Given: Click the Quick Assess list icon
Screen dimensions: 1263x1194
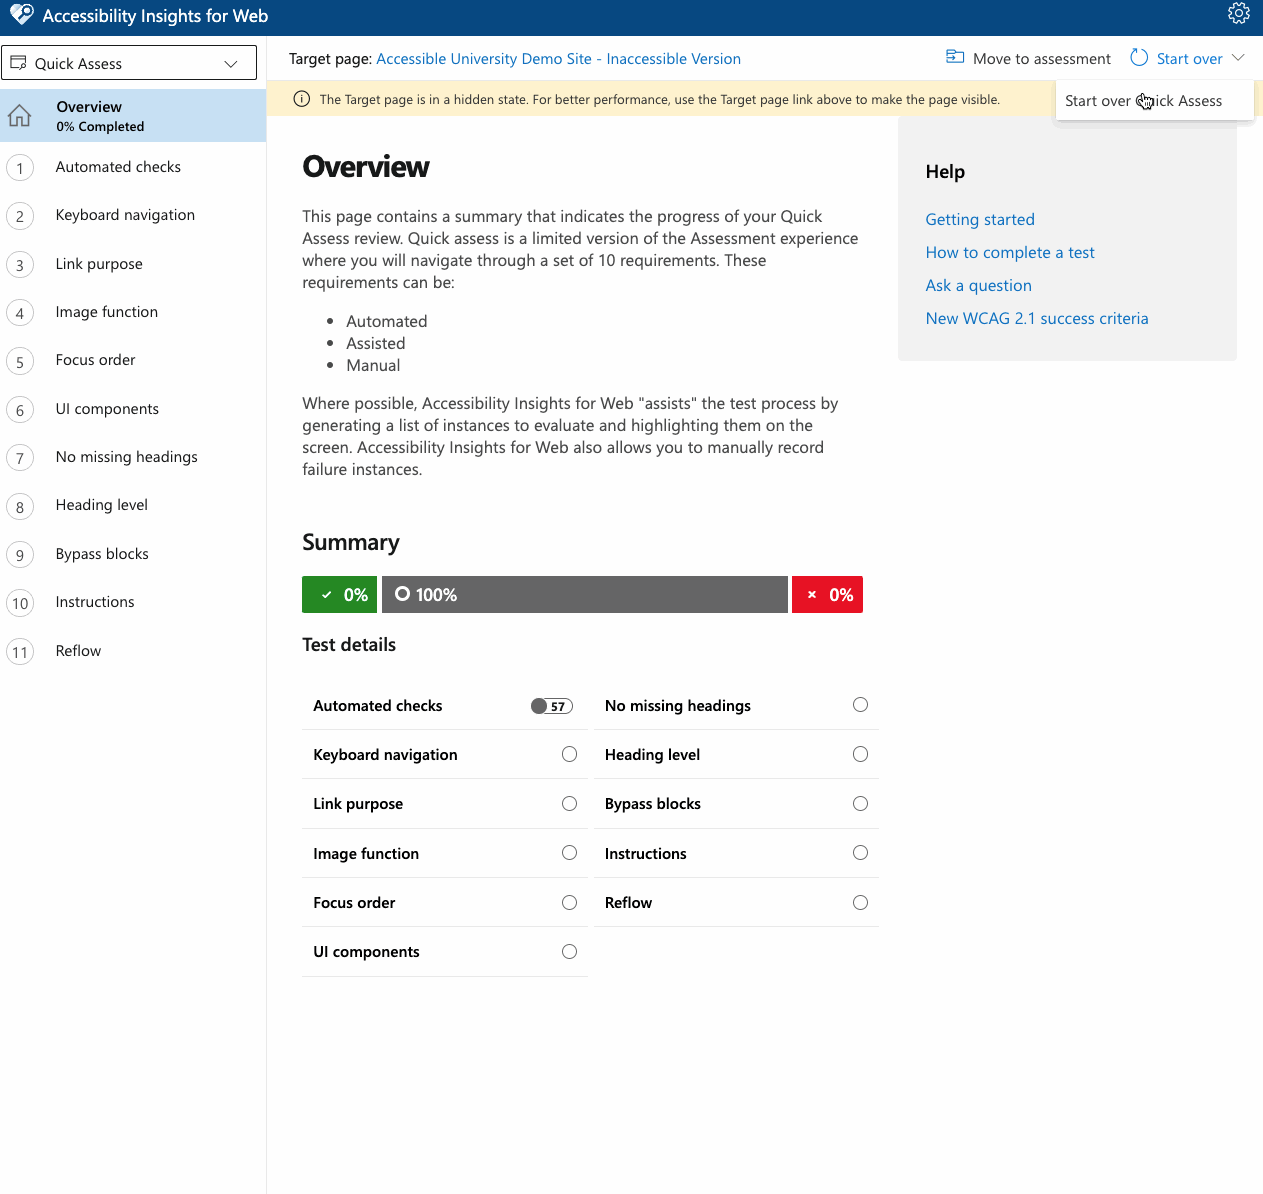Looking at the screenshot, I should coord(18,63).
